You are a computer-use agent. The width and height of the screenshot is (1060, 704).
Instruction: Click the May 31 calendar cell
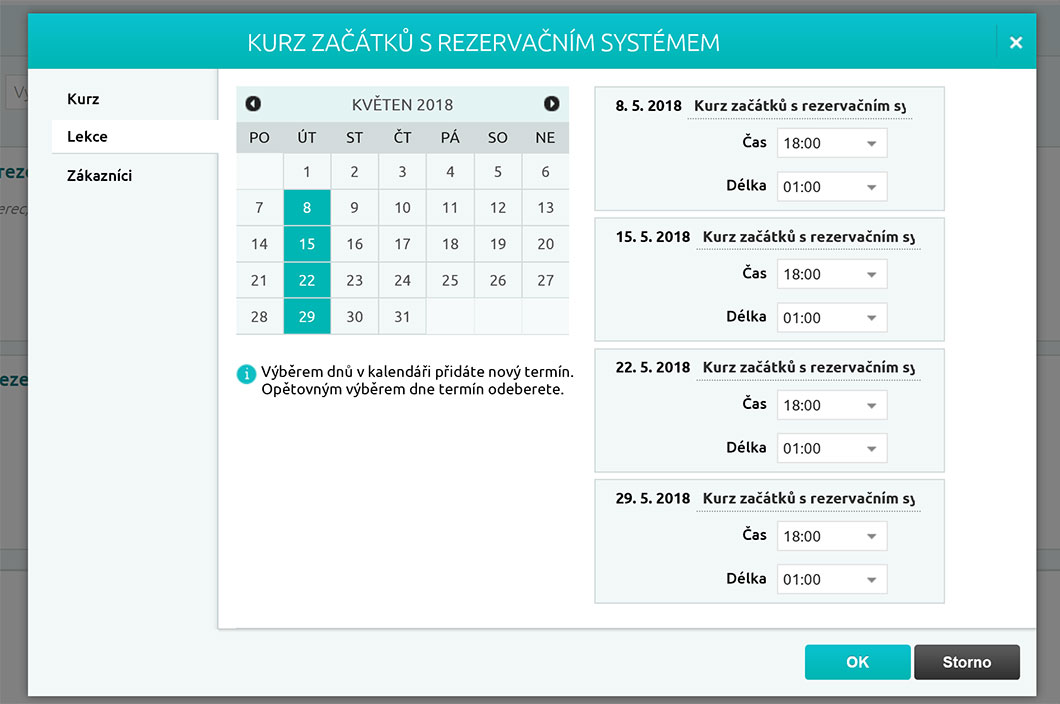click(402, 316)
